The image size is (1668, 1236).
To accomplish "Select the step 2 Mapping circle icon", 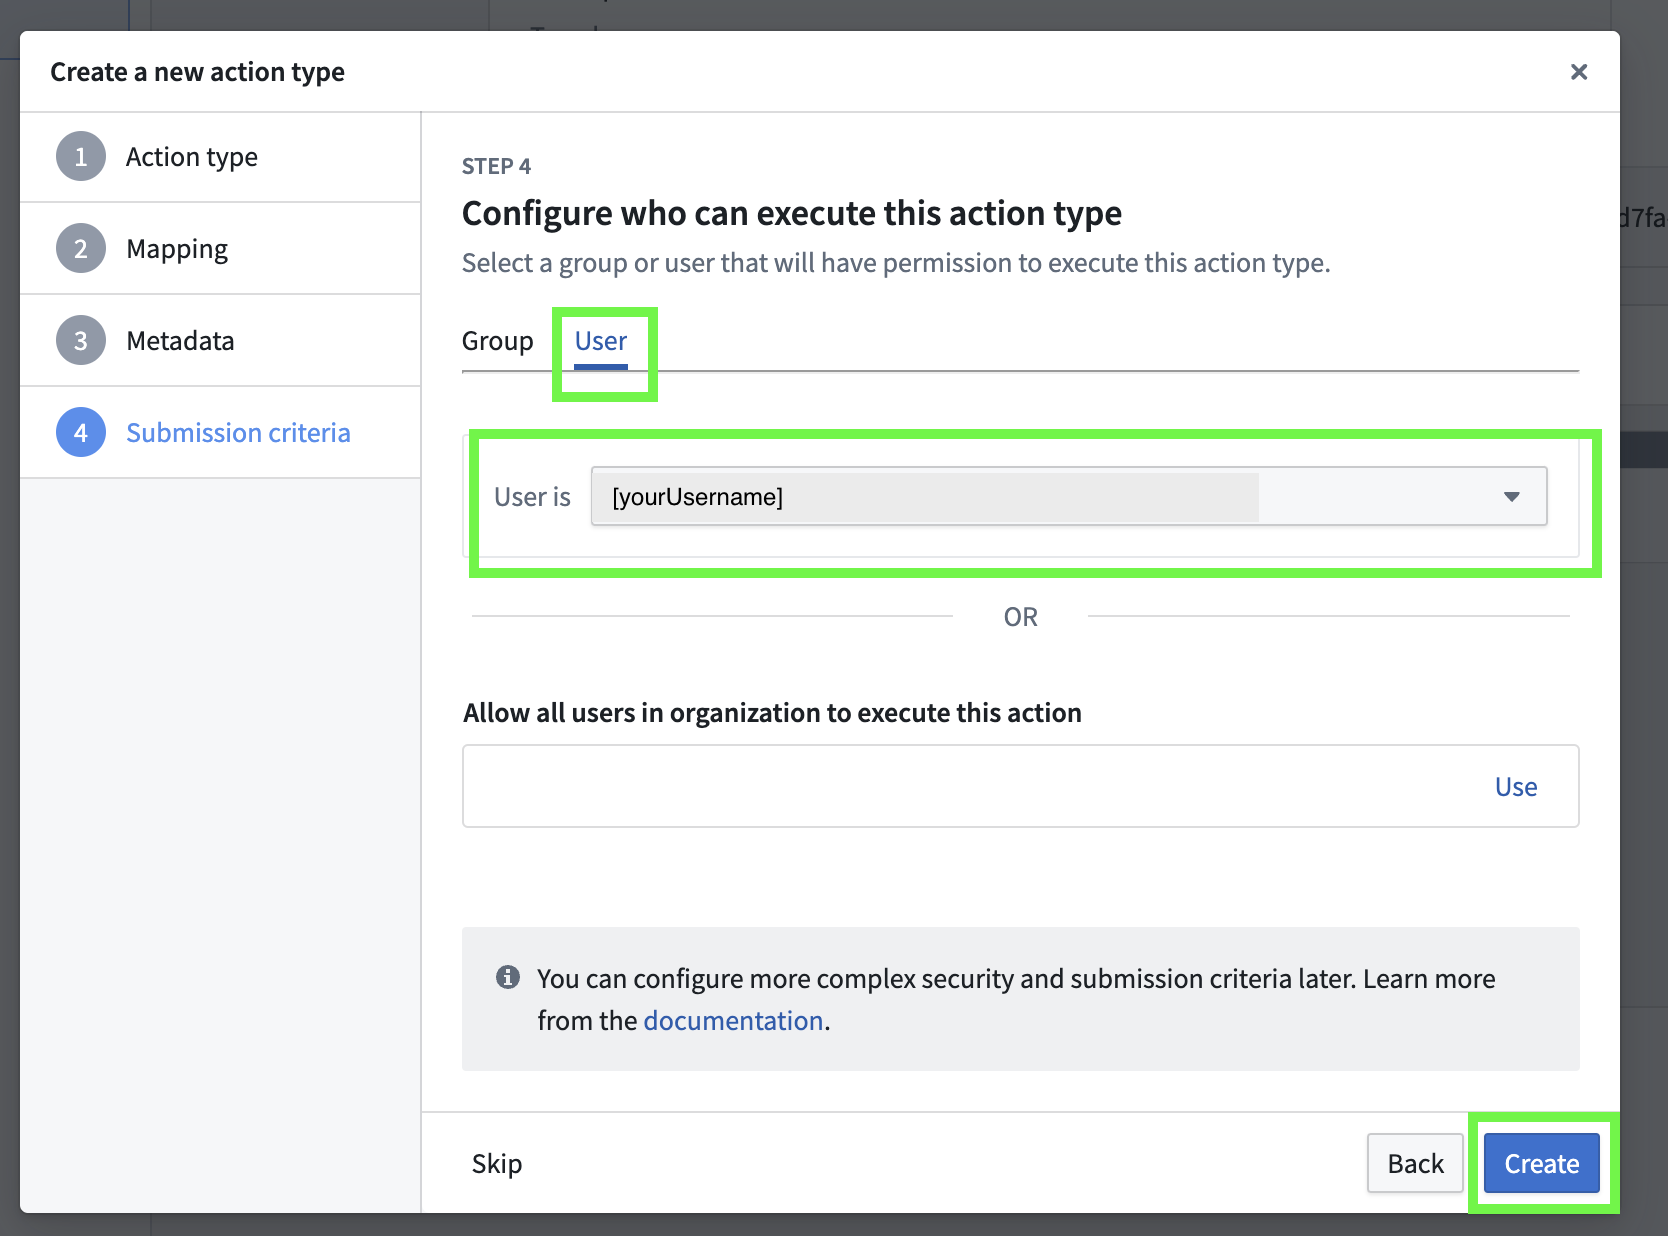I will [x=80, y=248].
